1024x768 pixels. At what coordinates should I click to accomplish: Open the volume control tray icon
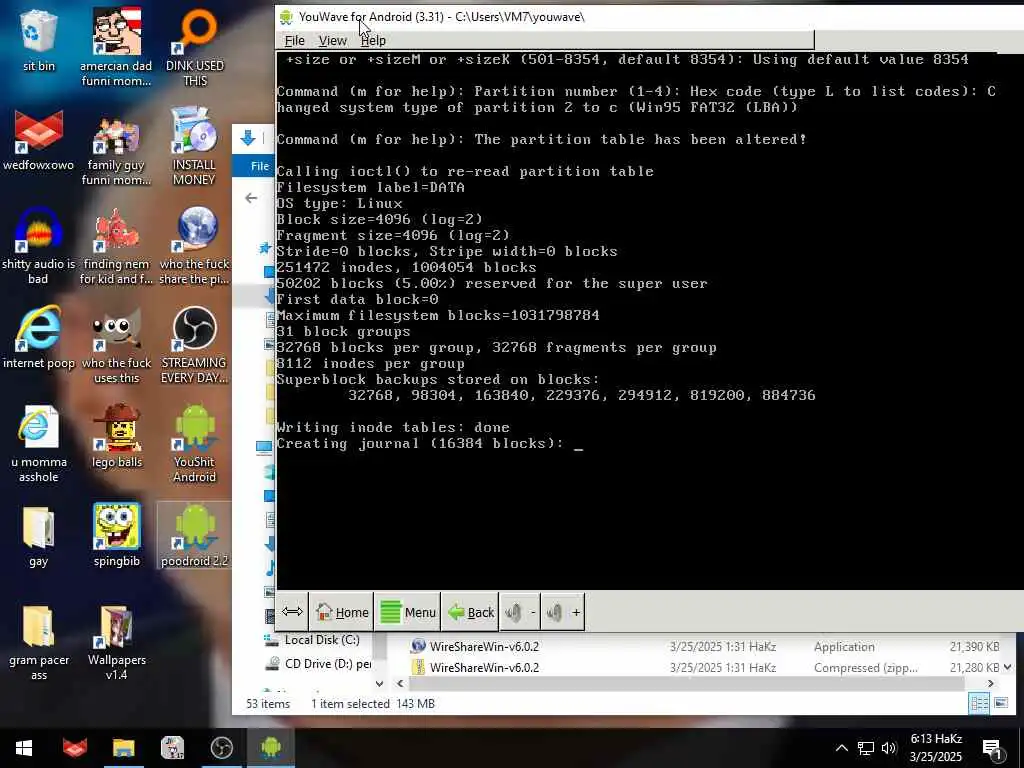(888, 748)
